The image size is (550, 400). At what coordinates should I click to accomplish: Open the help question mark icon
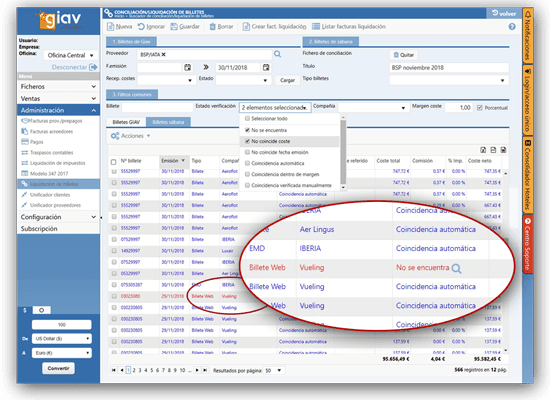click(x=512, y=27)
